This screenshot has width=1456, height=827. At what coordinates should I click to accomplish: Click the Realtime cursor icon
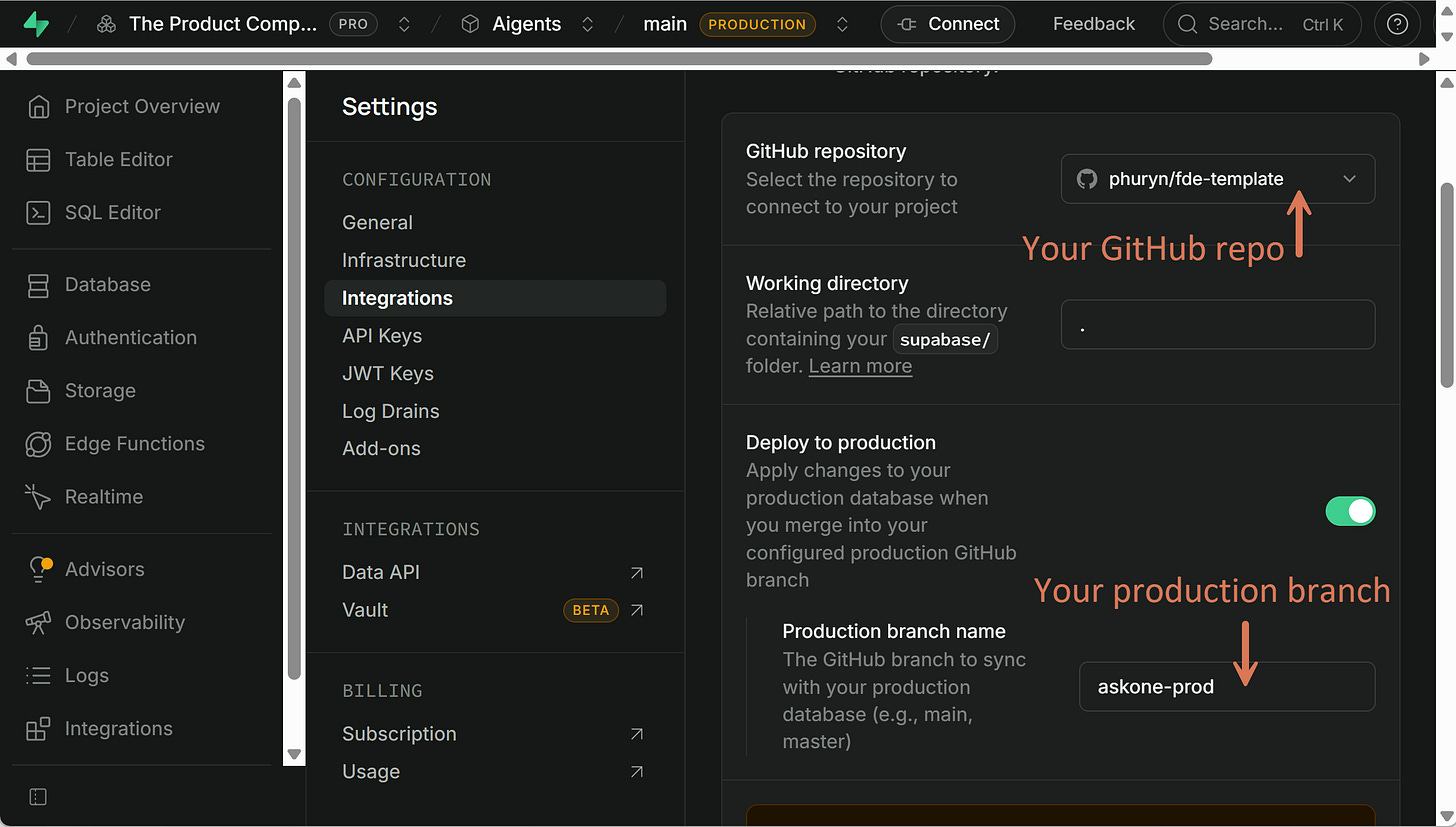pyautogui.click(x=38, y=497)
